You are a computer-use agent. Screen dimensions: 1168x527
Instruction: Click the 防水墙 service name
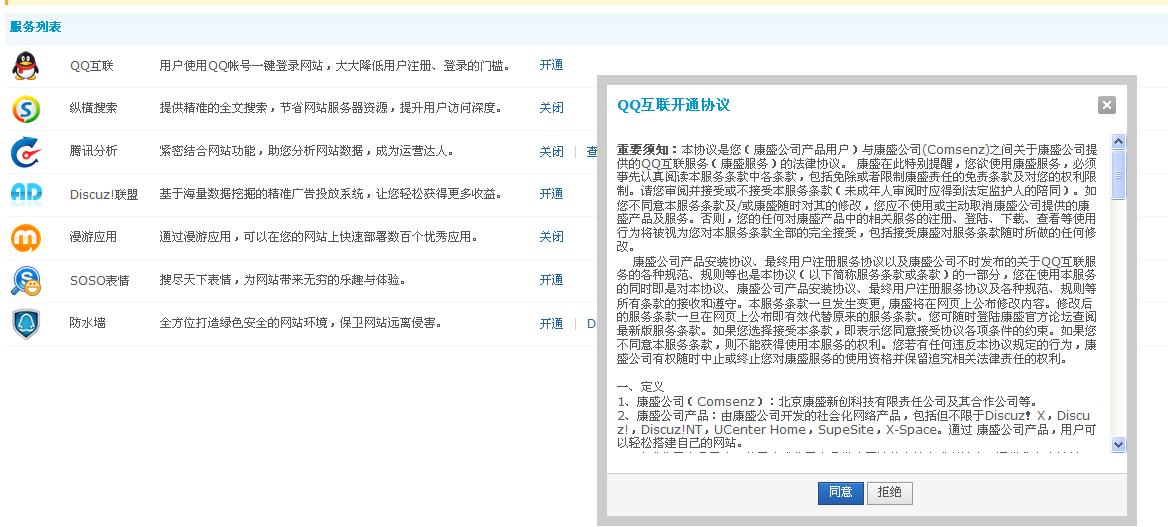[87, 324]
